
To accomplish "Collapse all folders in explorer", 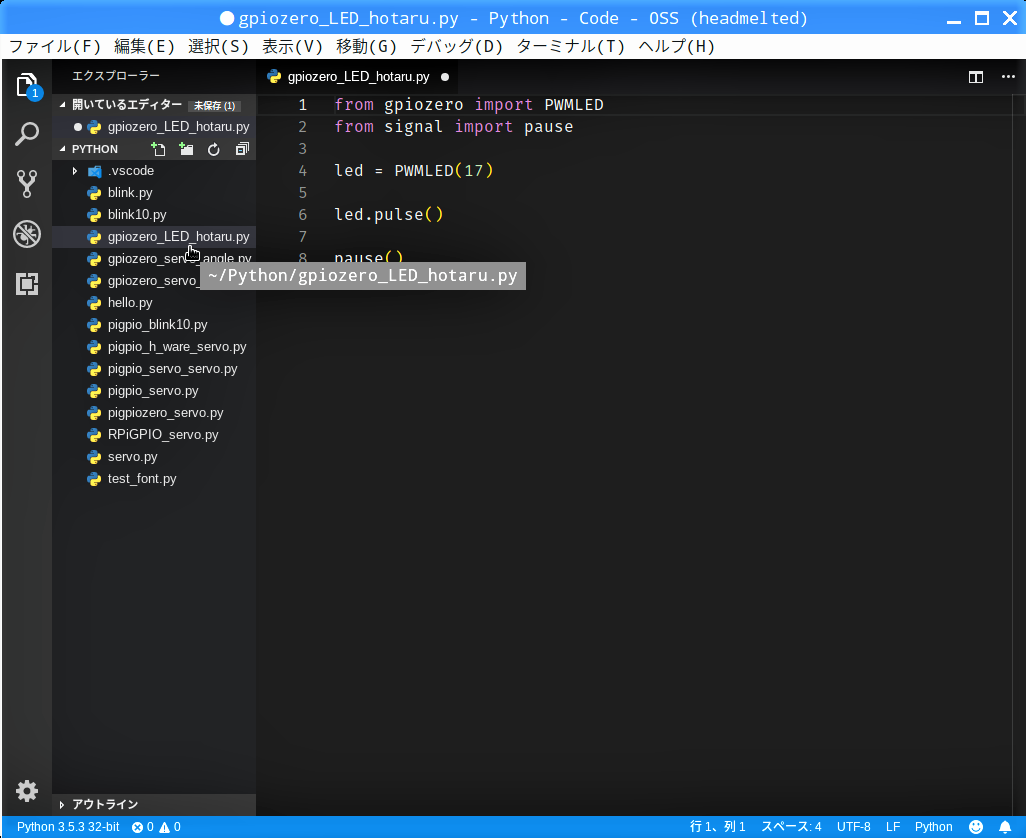I will [242, 149].
